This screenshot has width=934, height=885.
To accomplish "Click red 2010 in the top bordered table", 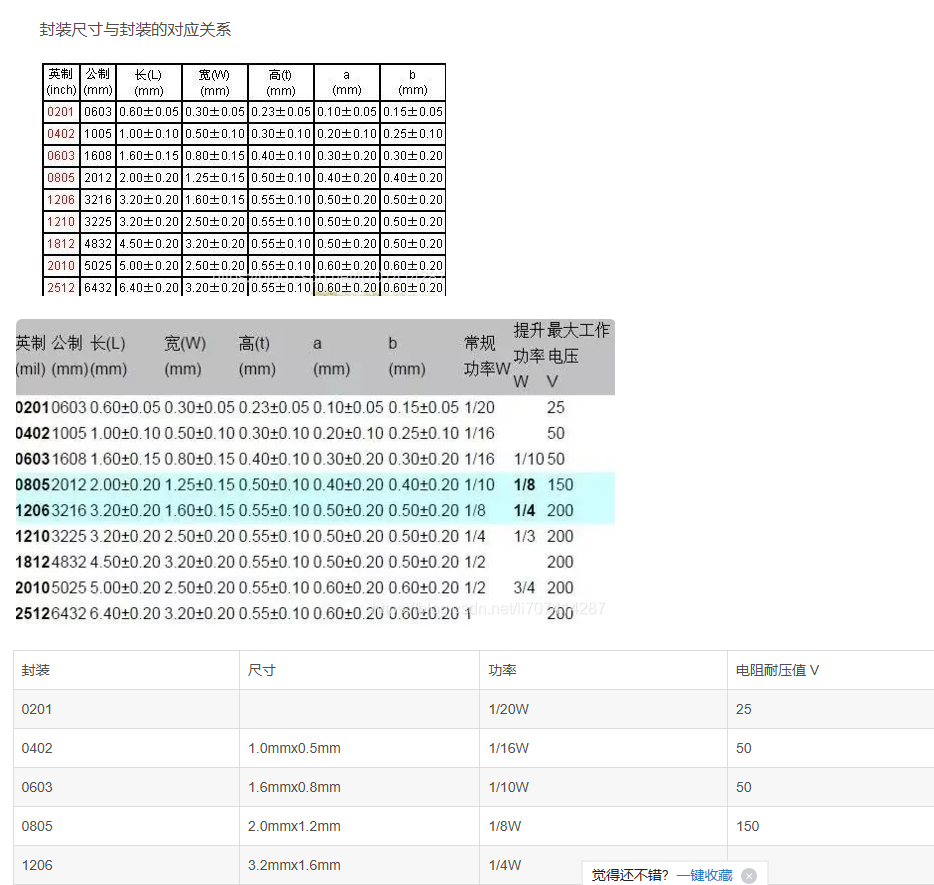I will pos(61,266).
